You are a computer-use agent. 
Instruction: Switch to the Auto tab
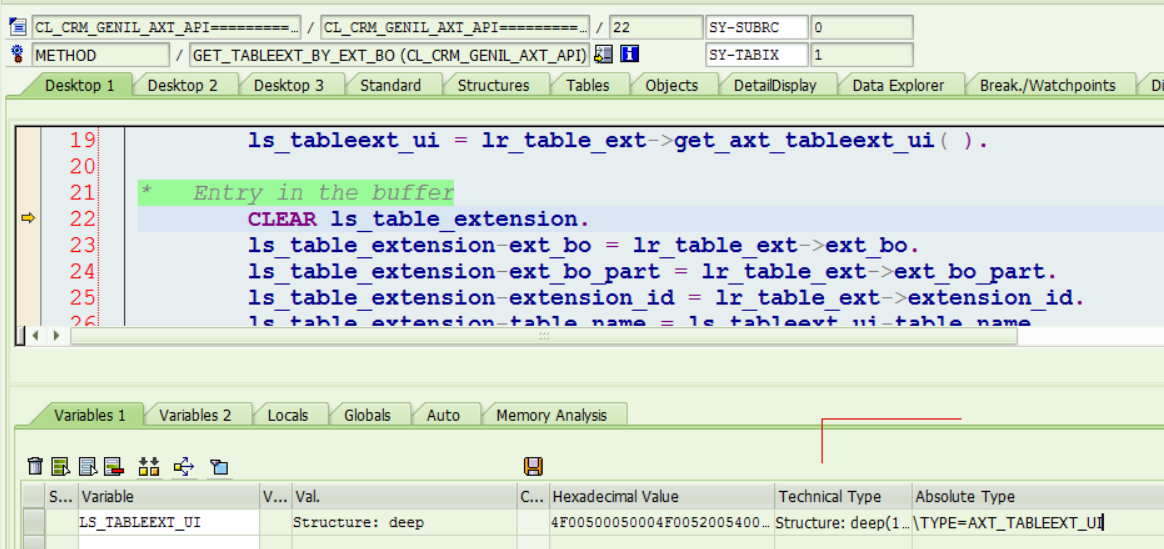(443, 415)
